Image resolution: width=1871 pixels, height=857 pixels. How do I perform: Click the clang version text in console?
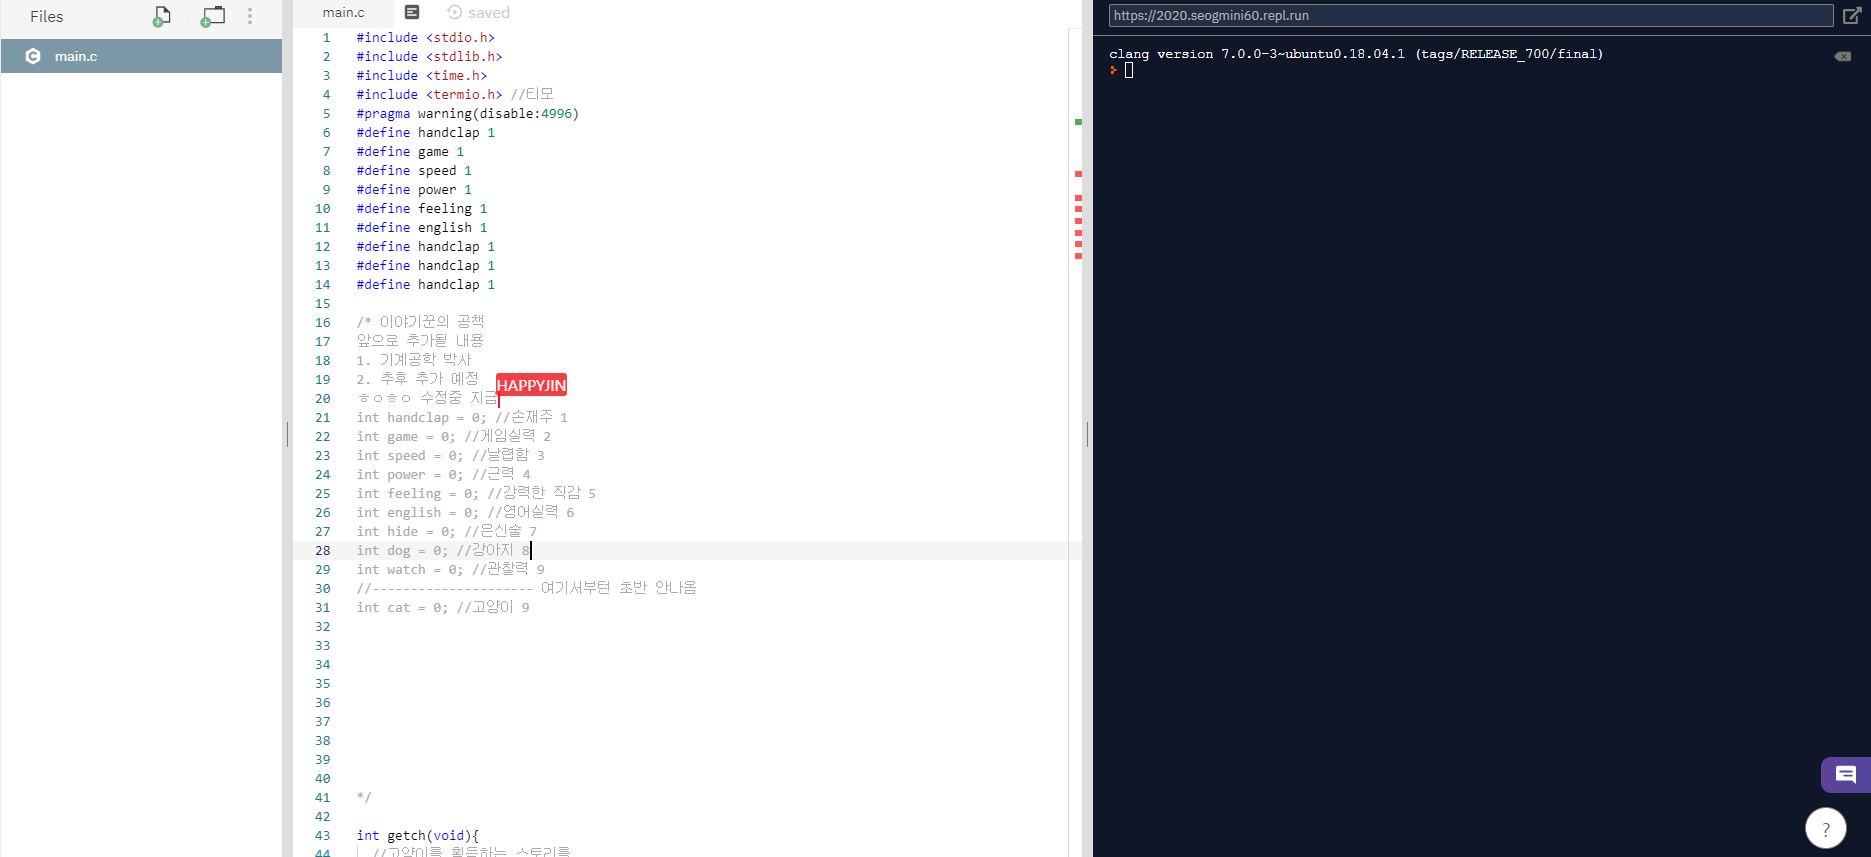coord(1356,54)
